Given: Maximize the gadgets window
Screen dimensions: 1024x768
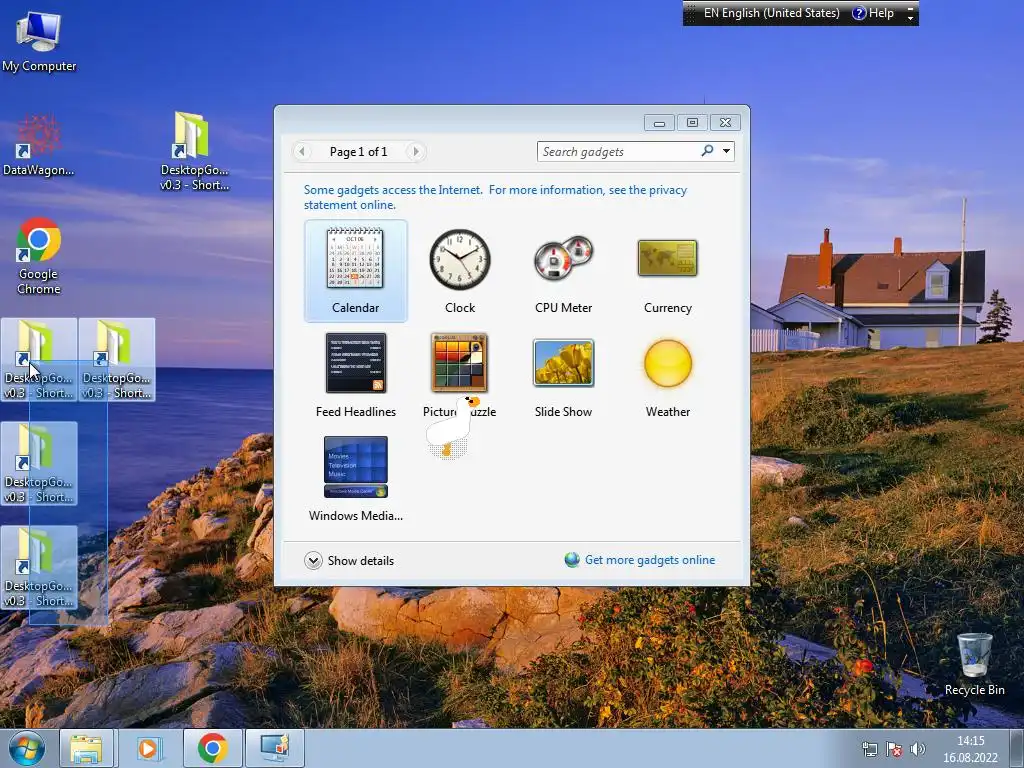Looking at the screenshot, I should coord(692,123).
